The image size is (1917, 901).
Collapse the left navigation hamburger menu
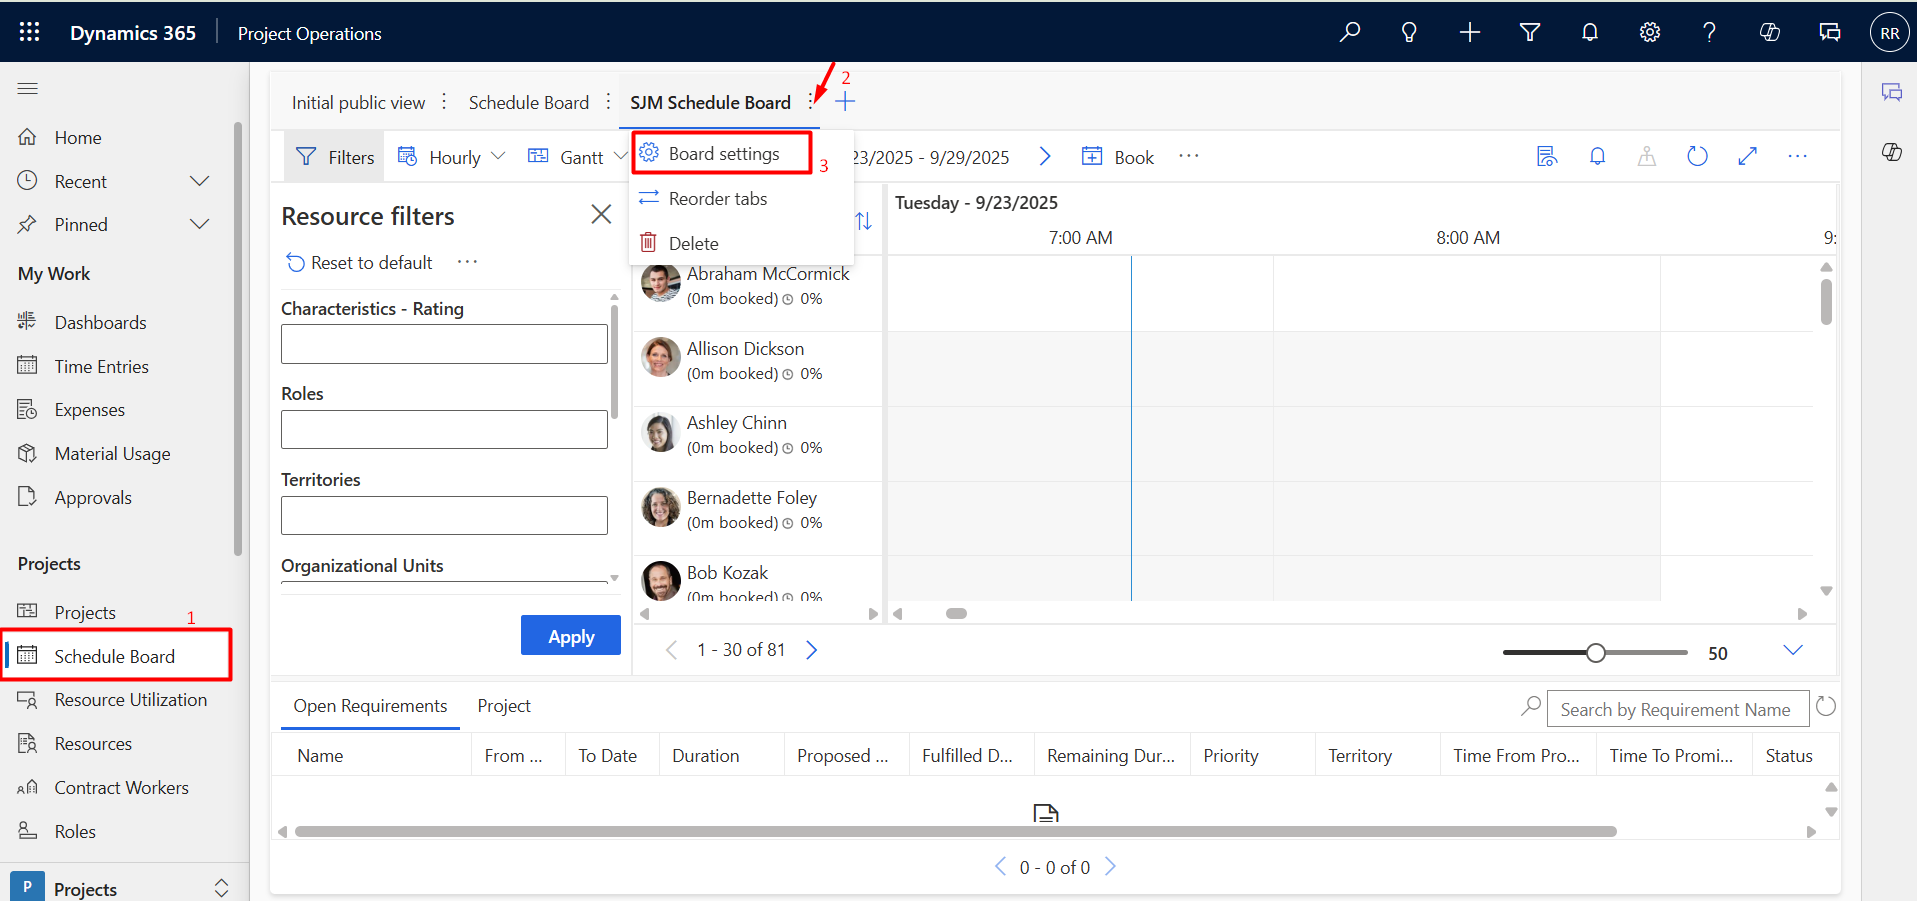(28, 89)
